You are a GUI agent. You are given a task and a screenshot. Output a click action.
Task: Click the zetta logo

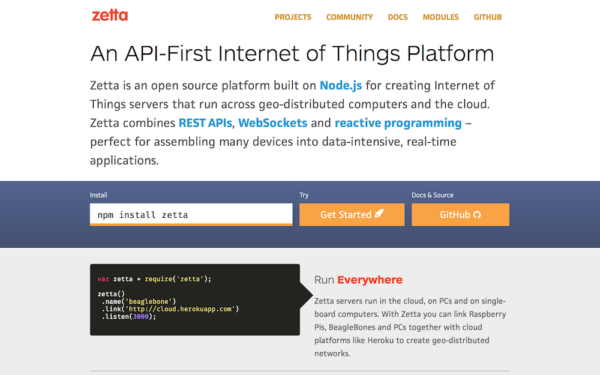pos(110,15)
